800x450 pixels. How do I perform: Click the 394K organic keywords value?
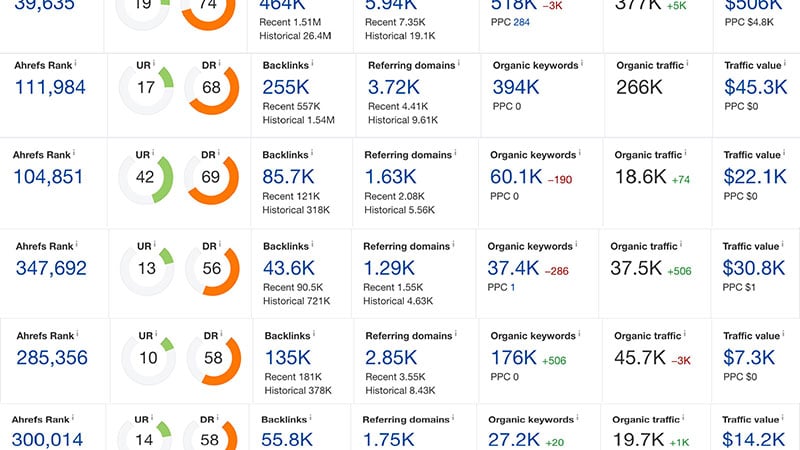click(516, 87)
